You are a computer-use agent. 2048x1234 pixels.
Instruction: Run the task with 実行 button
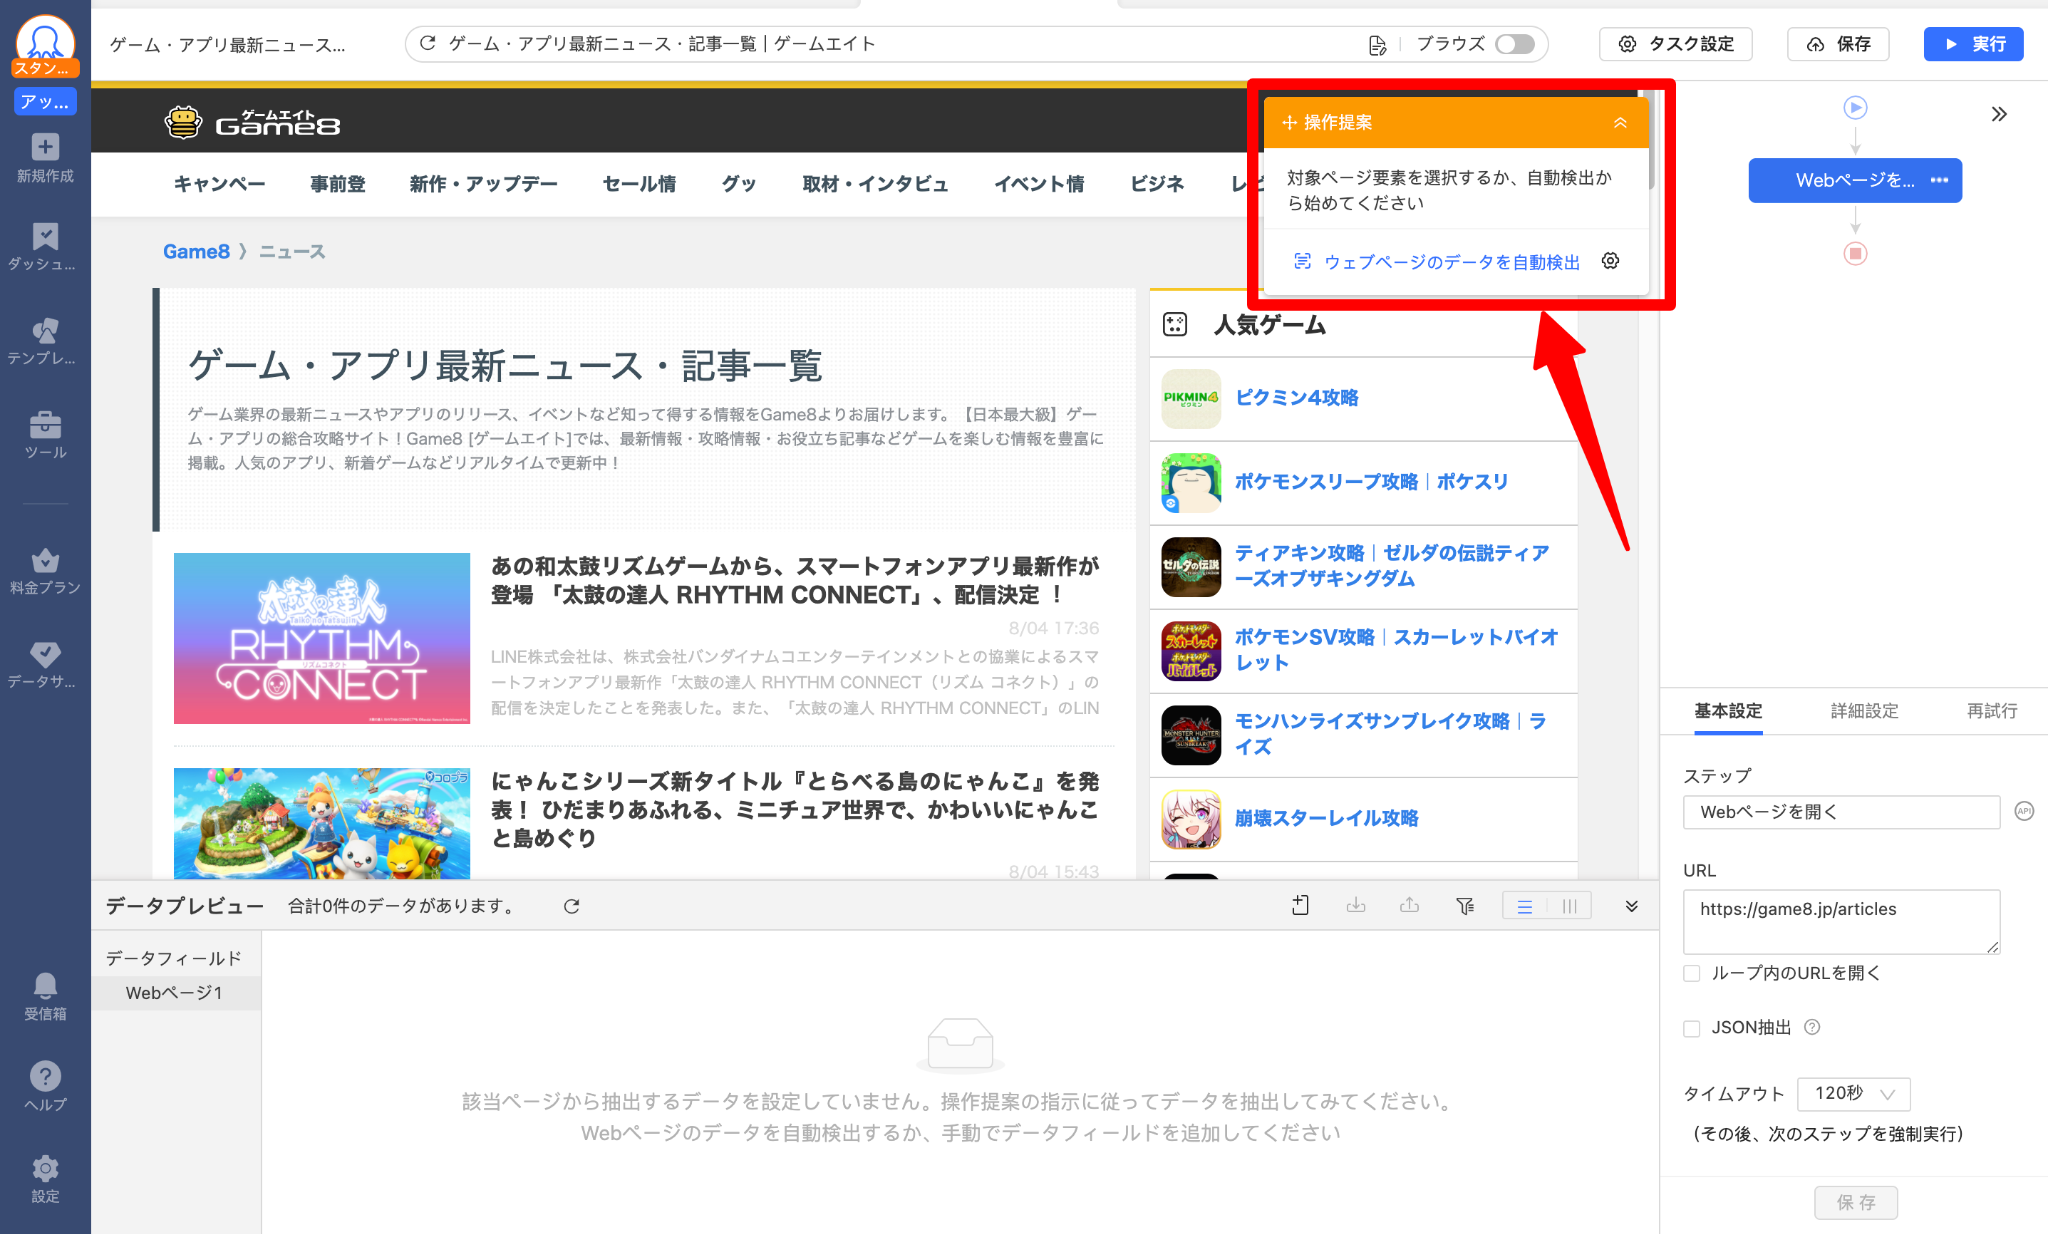[1974, 44]
